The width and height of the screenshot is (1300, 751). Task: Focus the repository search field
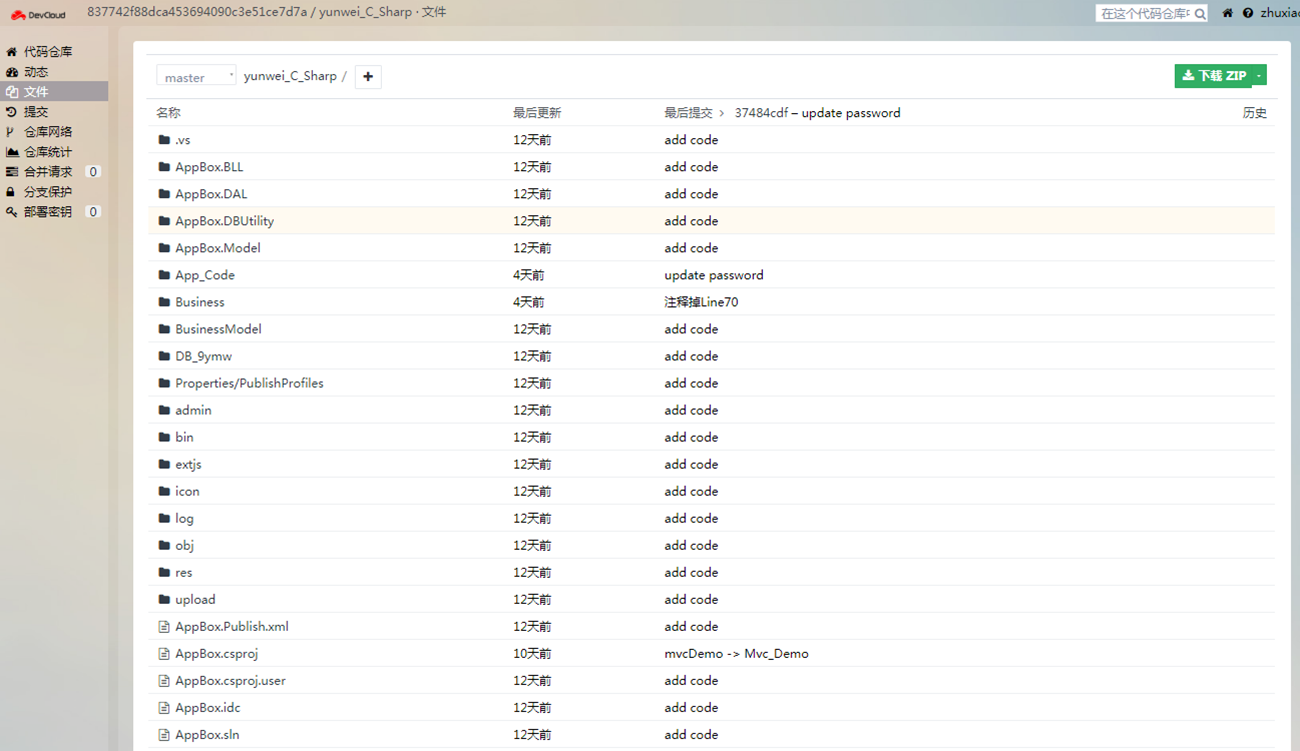point(1144,14)
